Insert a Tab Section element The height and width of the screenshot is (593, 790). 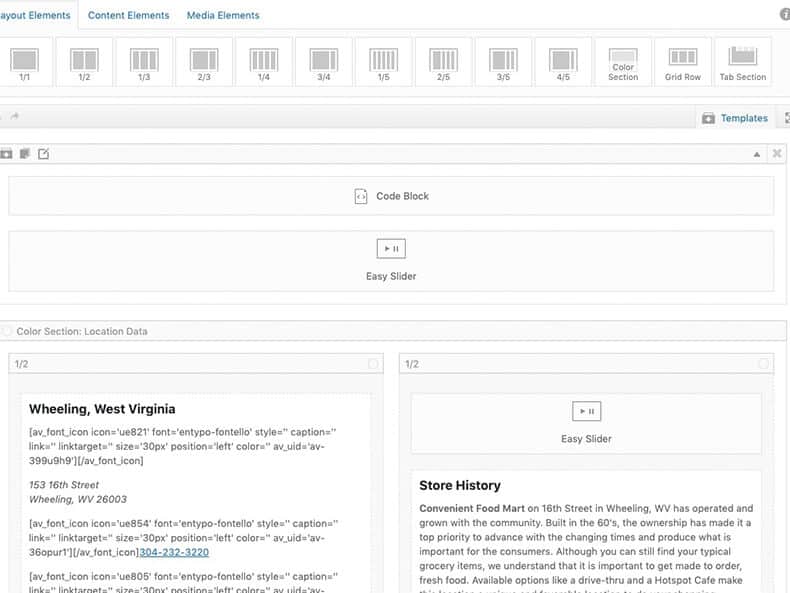pos(743,62)
